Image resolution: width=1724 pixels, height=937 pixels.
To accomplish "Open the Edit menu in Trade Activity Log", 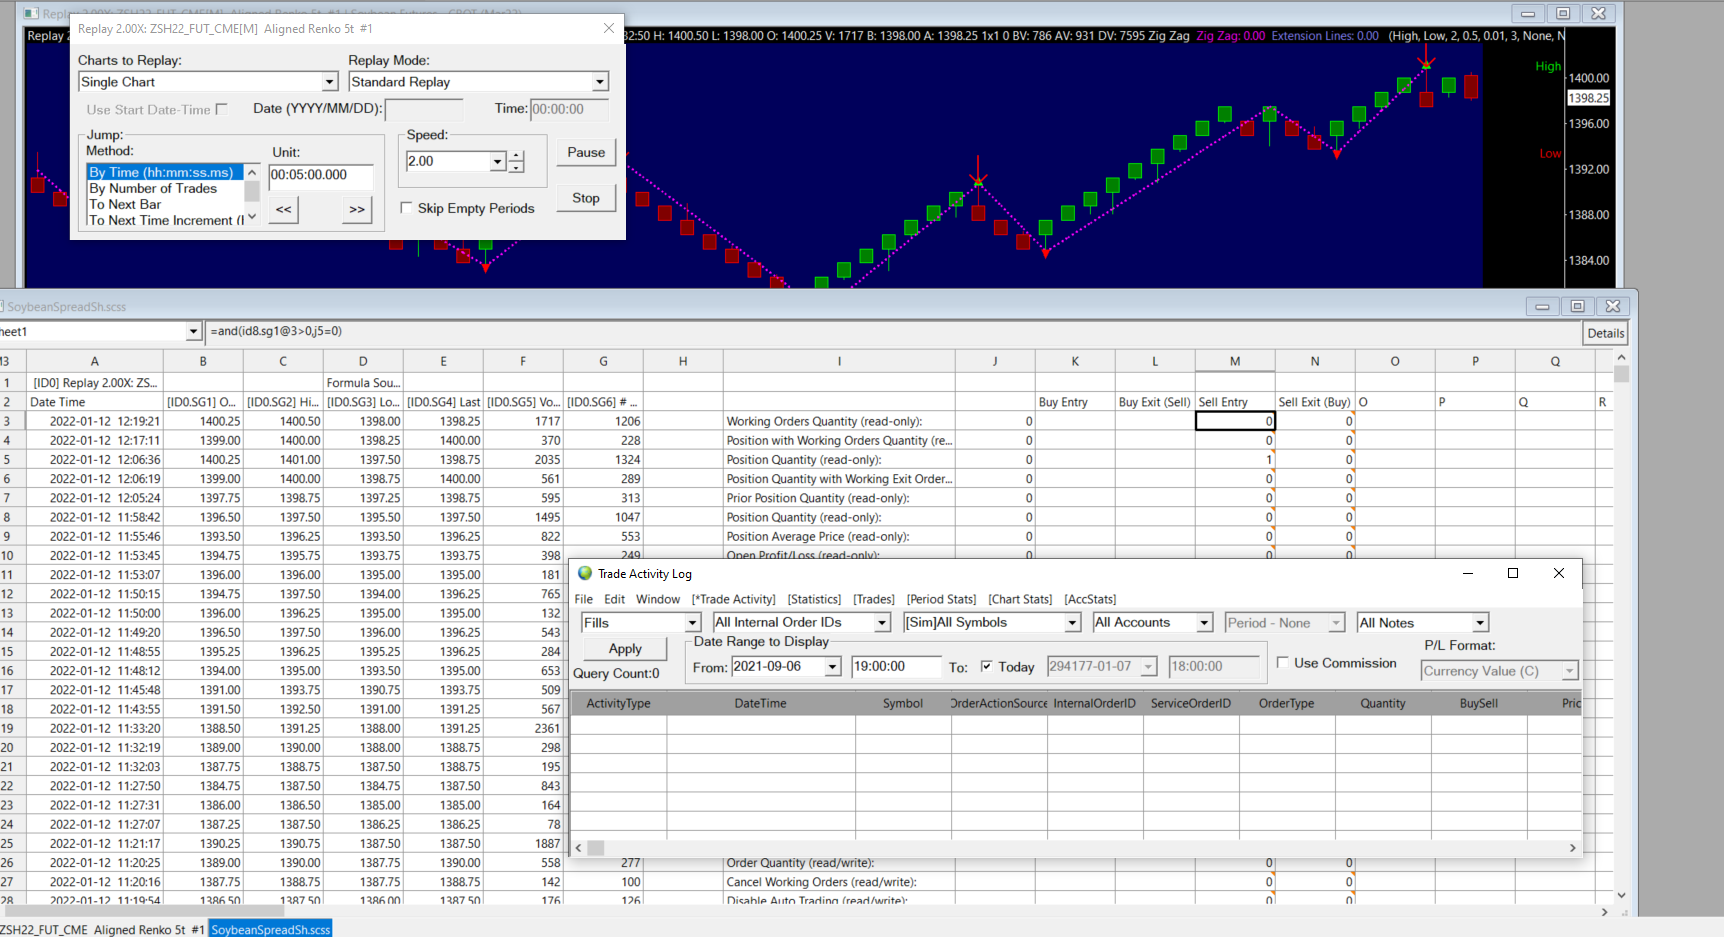I will point(615,599).
